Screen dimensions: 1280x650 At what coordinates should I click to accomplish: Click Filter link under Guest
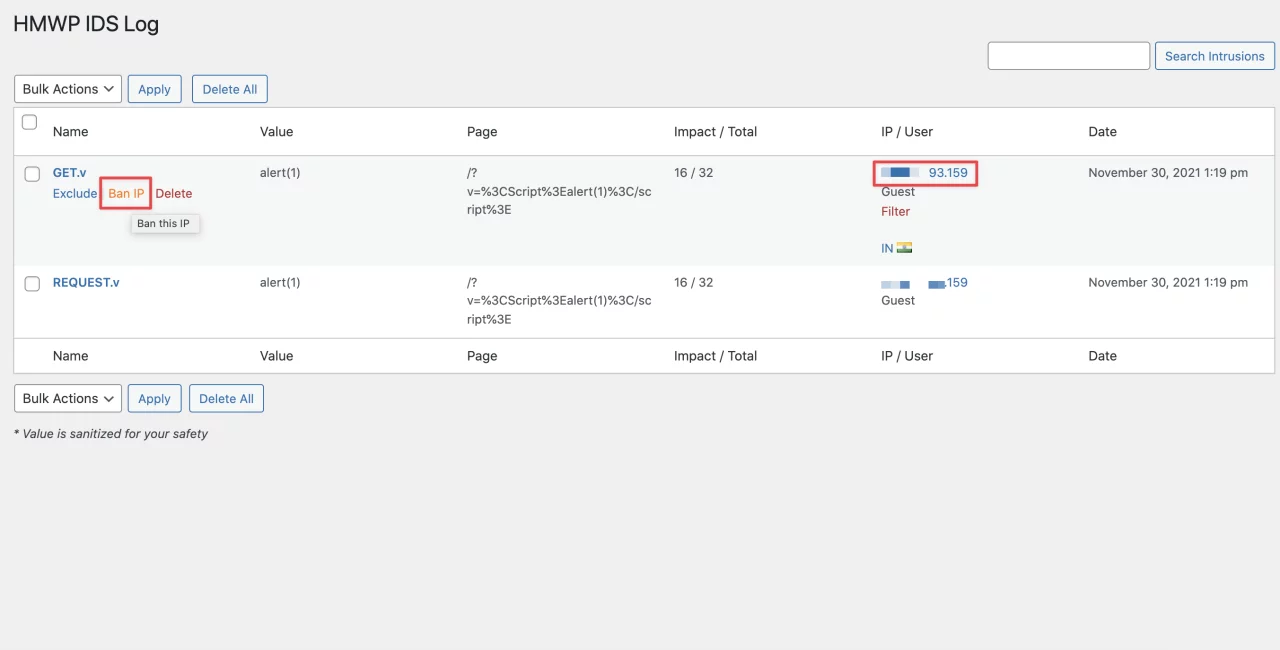coord(896,211)
